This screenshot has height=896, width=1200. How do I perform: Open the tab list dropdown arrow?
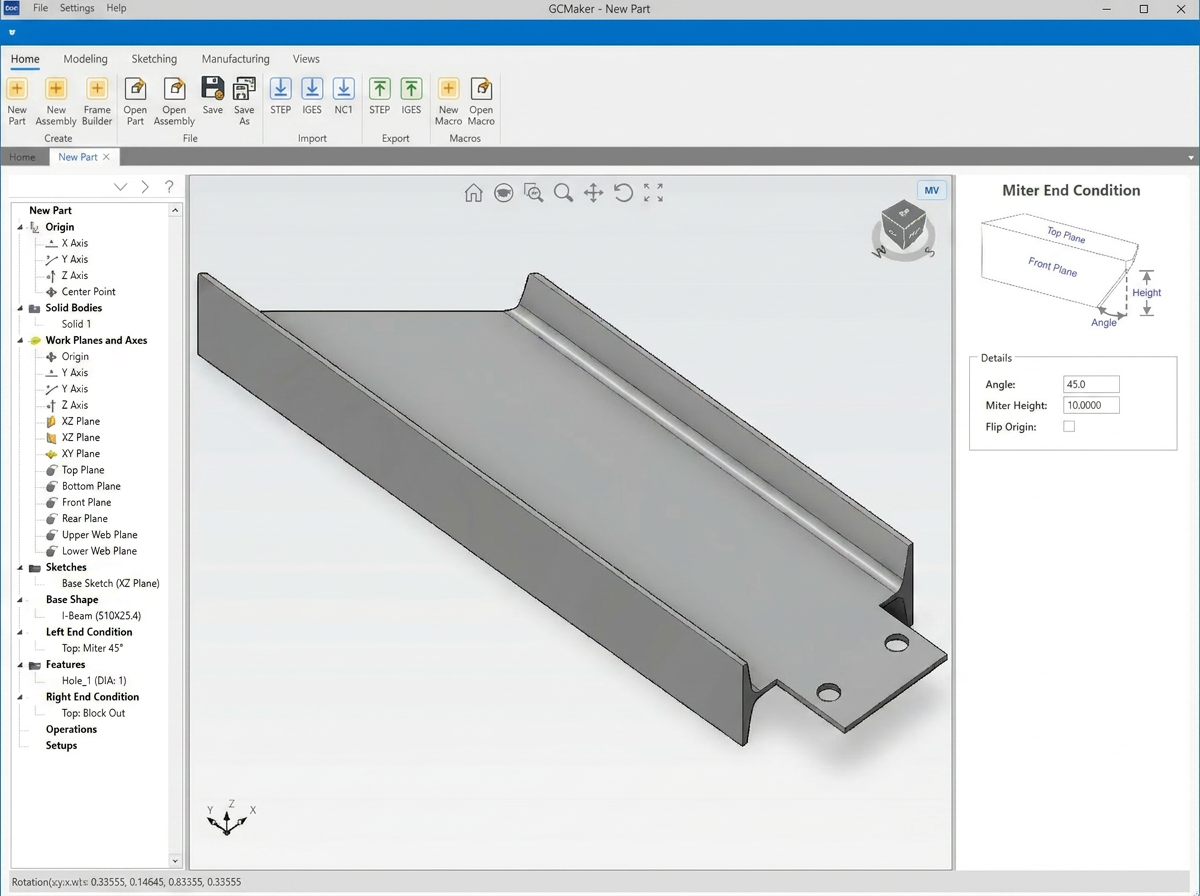click(1190, 158)
